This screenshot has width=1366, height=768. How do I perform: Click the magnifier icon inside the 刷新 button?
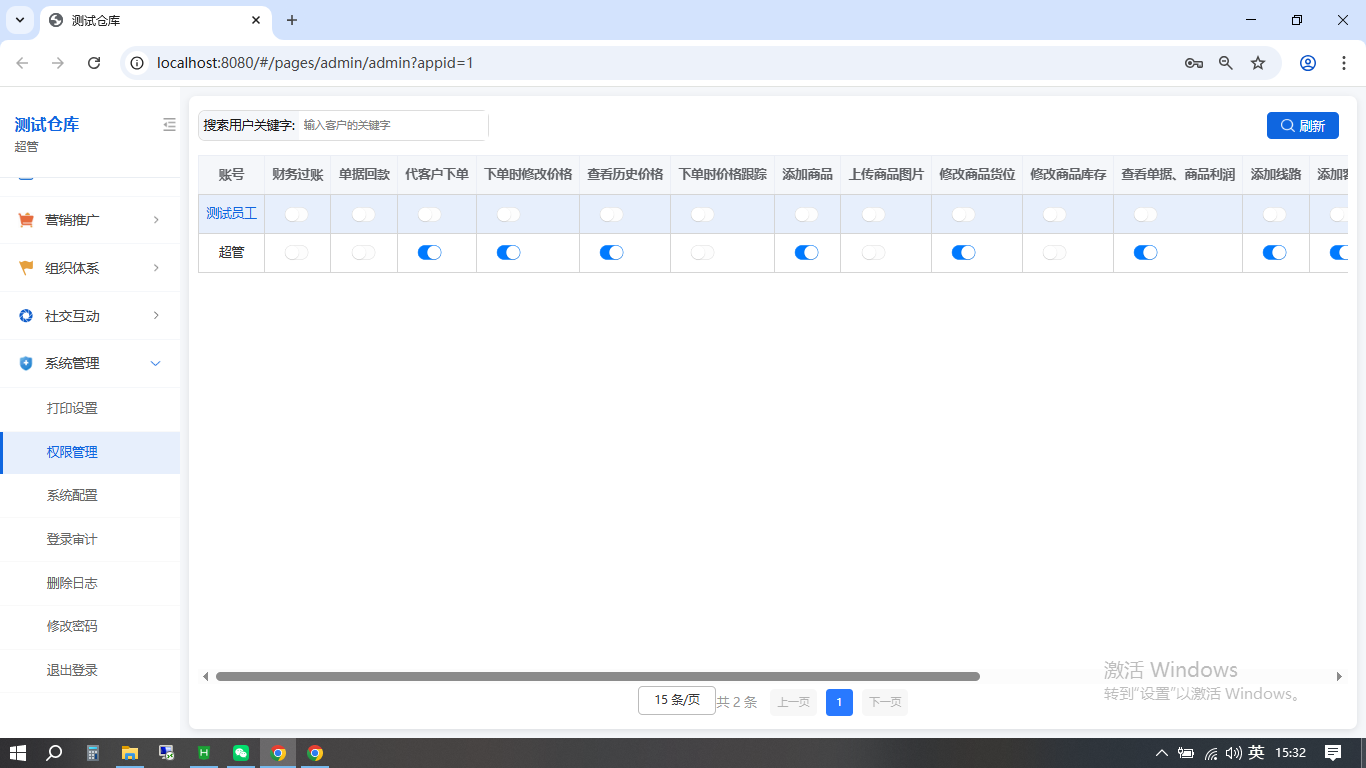[1288, 125]
